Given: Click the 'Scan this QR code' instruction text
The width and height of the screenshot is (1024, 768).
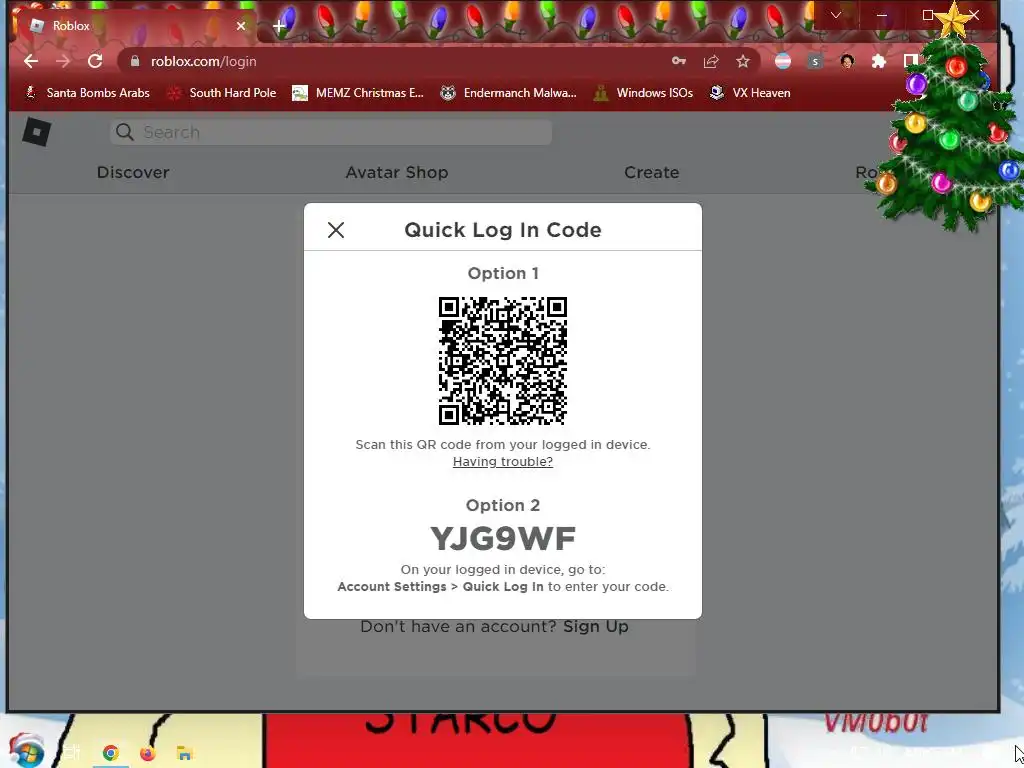Looking at the screenshot, I should coord(503,445).
